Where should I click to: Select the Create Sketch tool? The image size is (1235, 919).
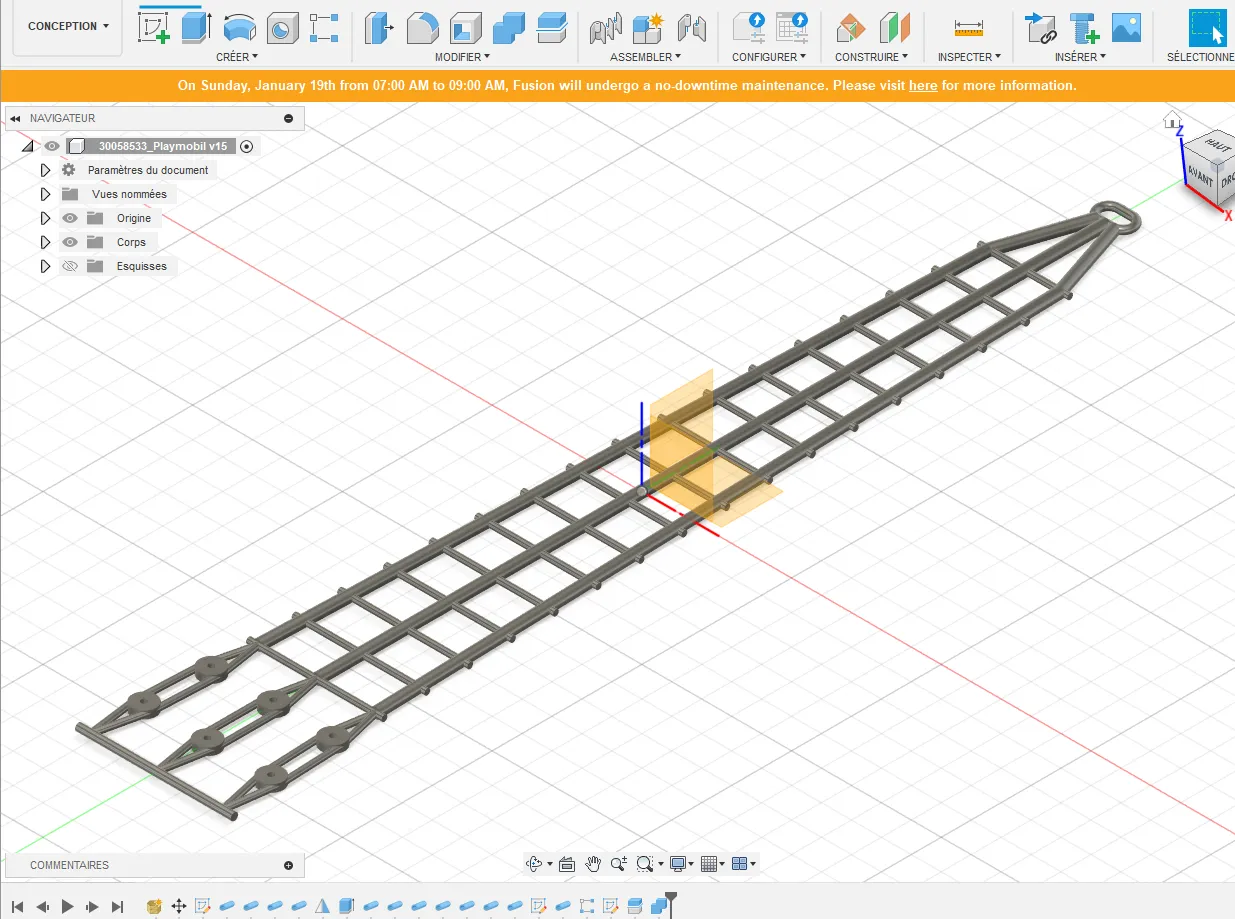153,27
